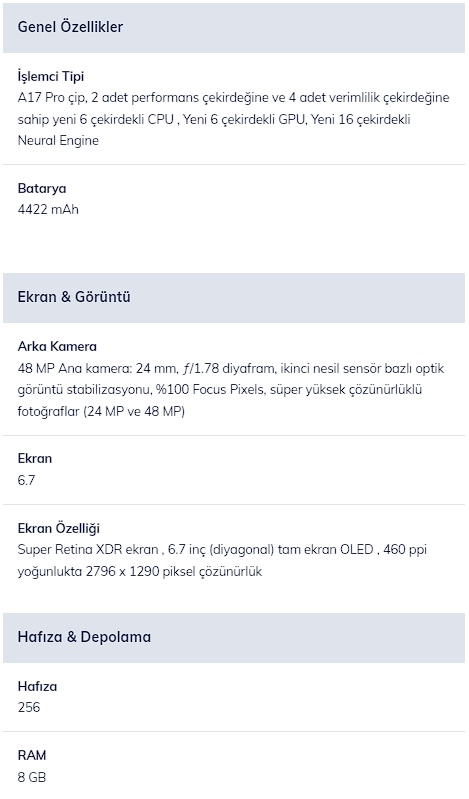Click the 48 MP Ana kamera description
469x799 pixels.
[231, 389]
